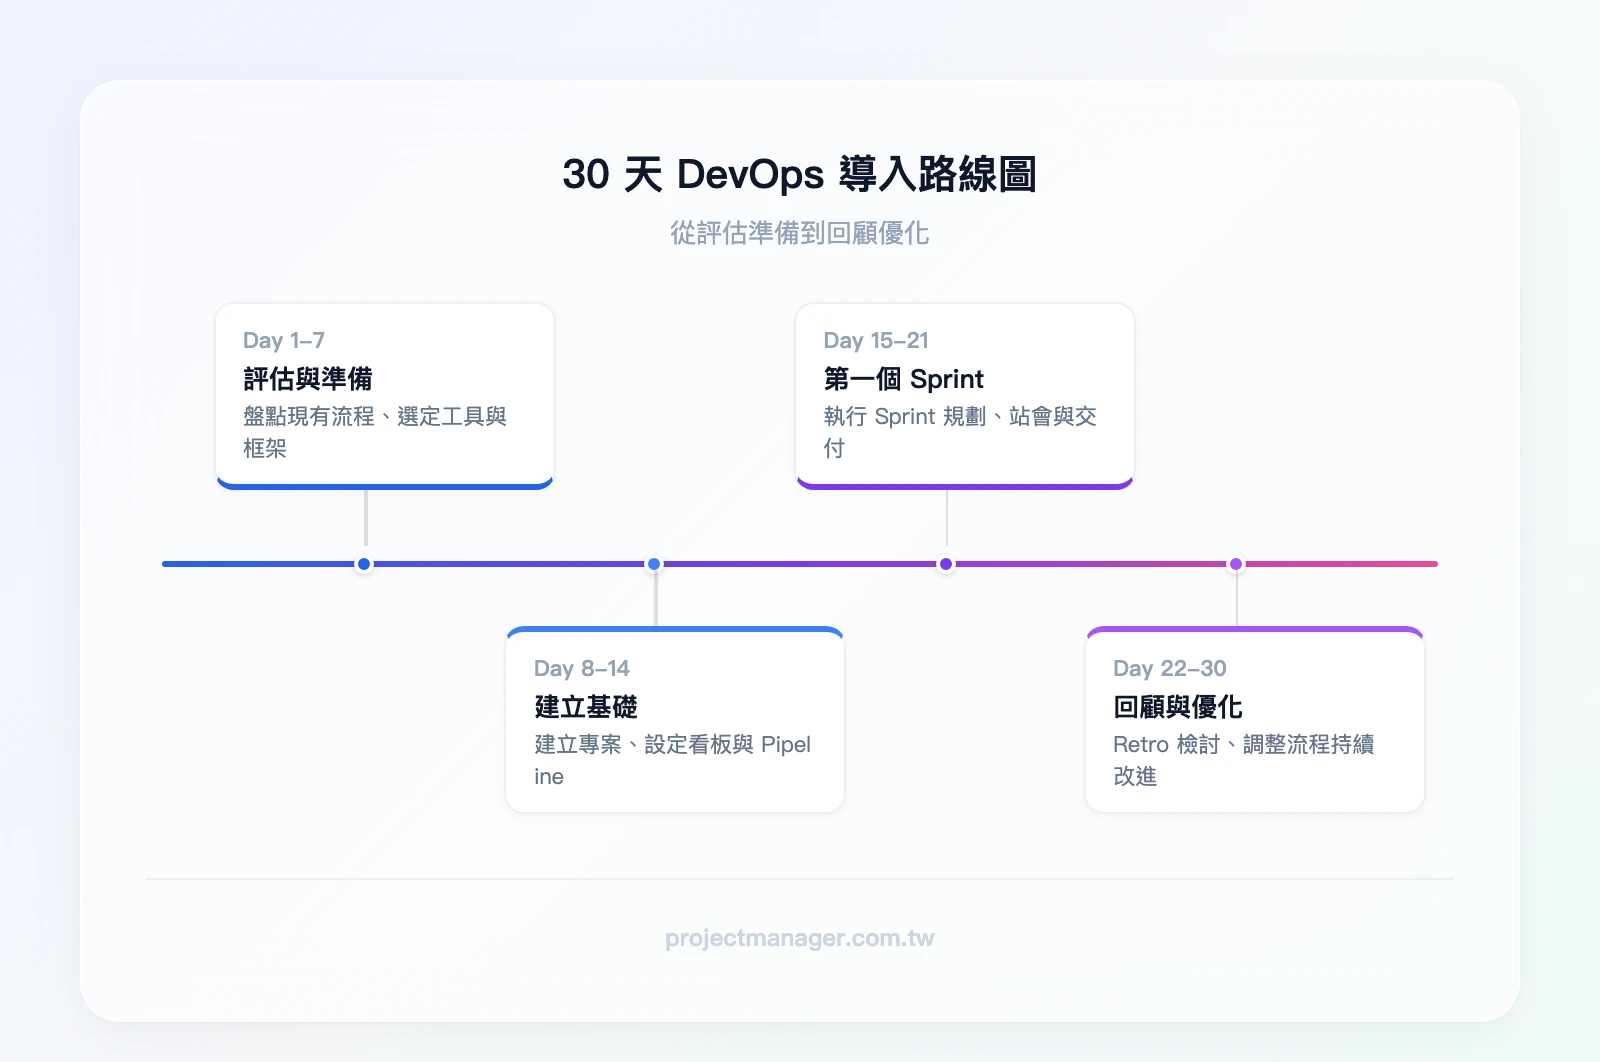Click the Day 8–14 timeline marker dot
1600x1062 pixels.
(654, 564)
